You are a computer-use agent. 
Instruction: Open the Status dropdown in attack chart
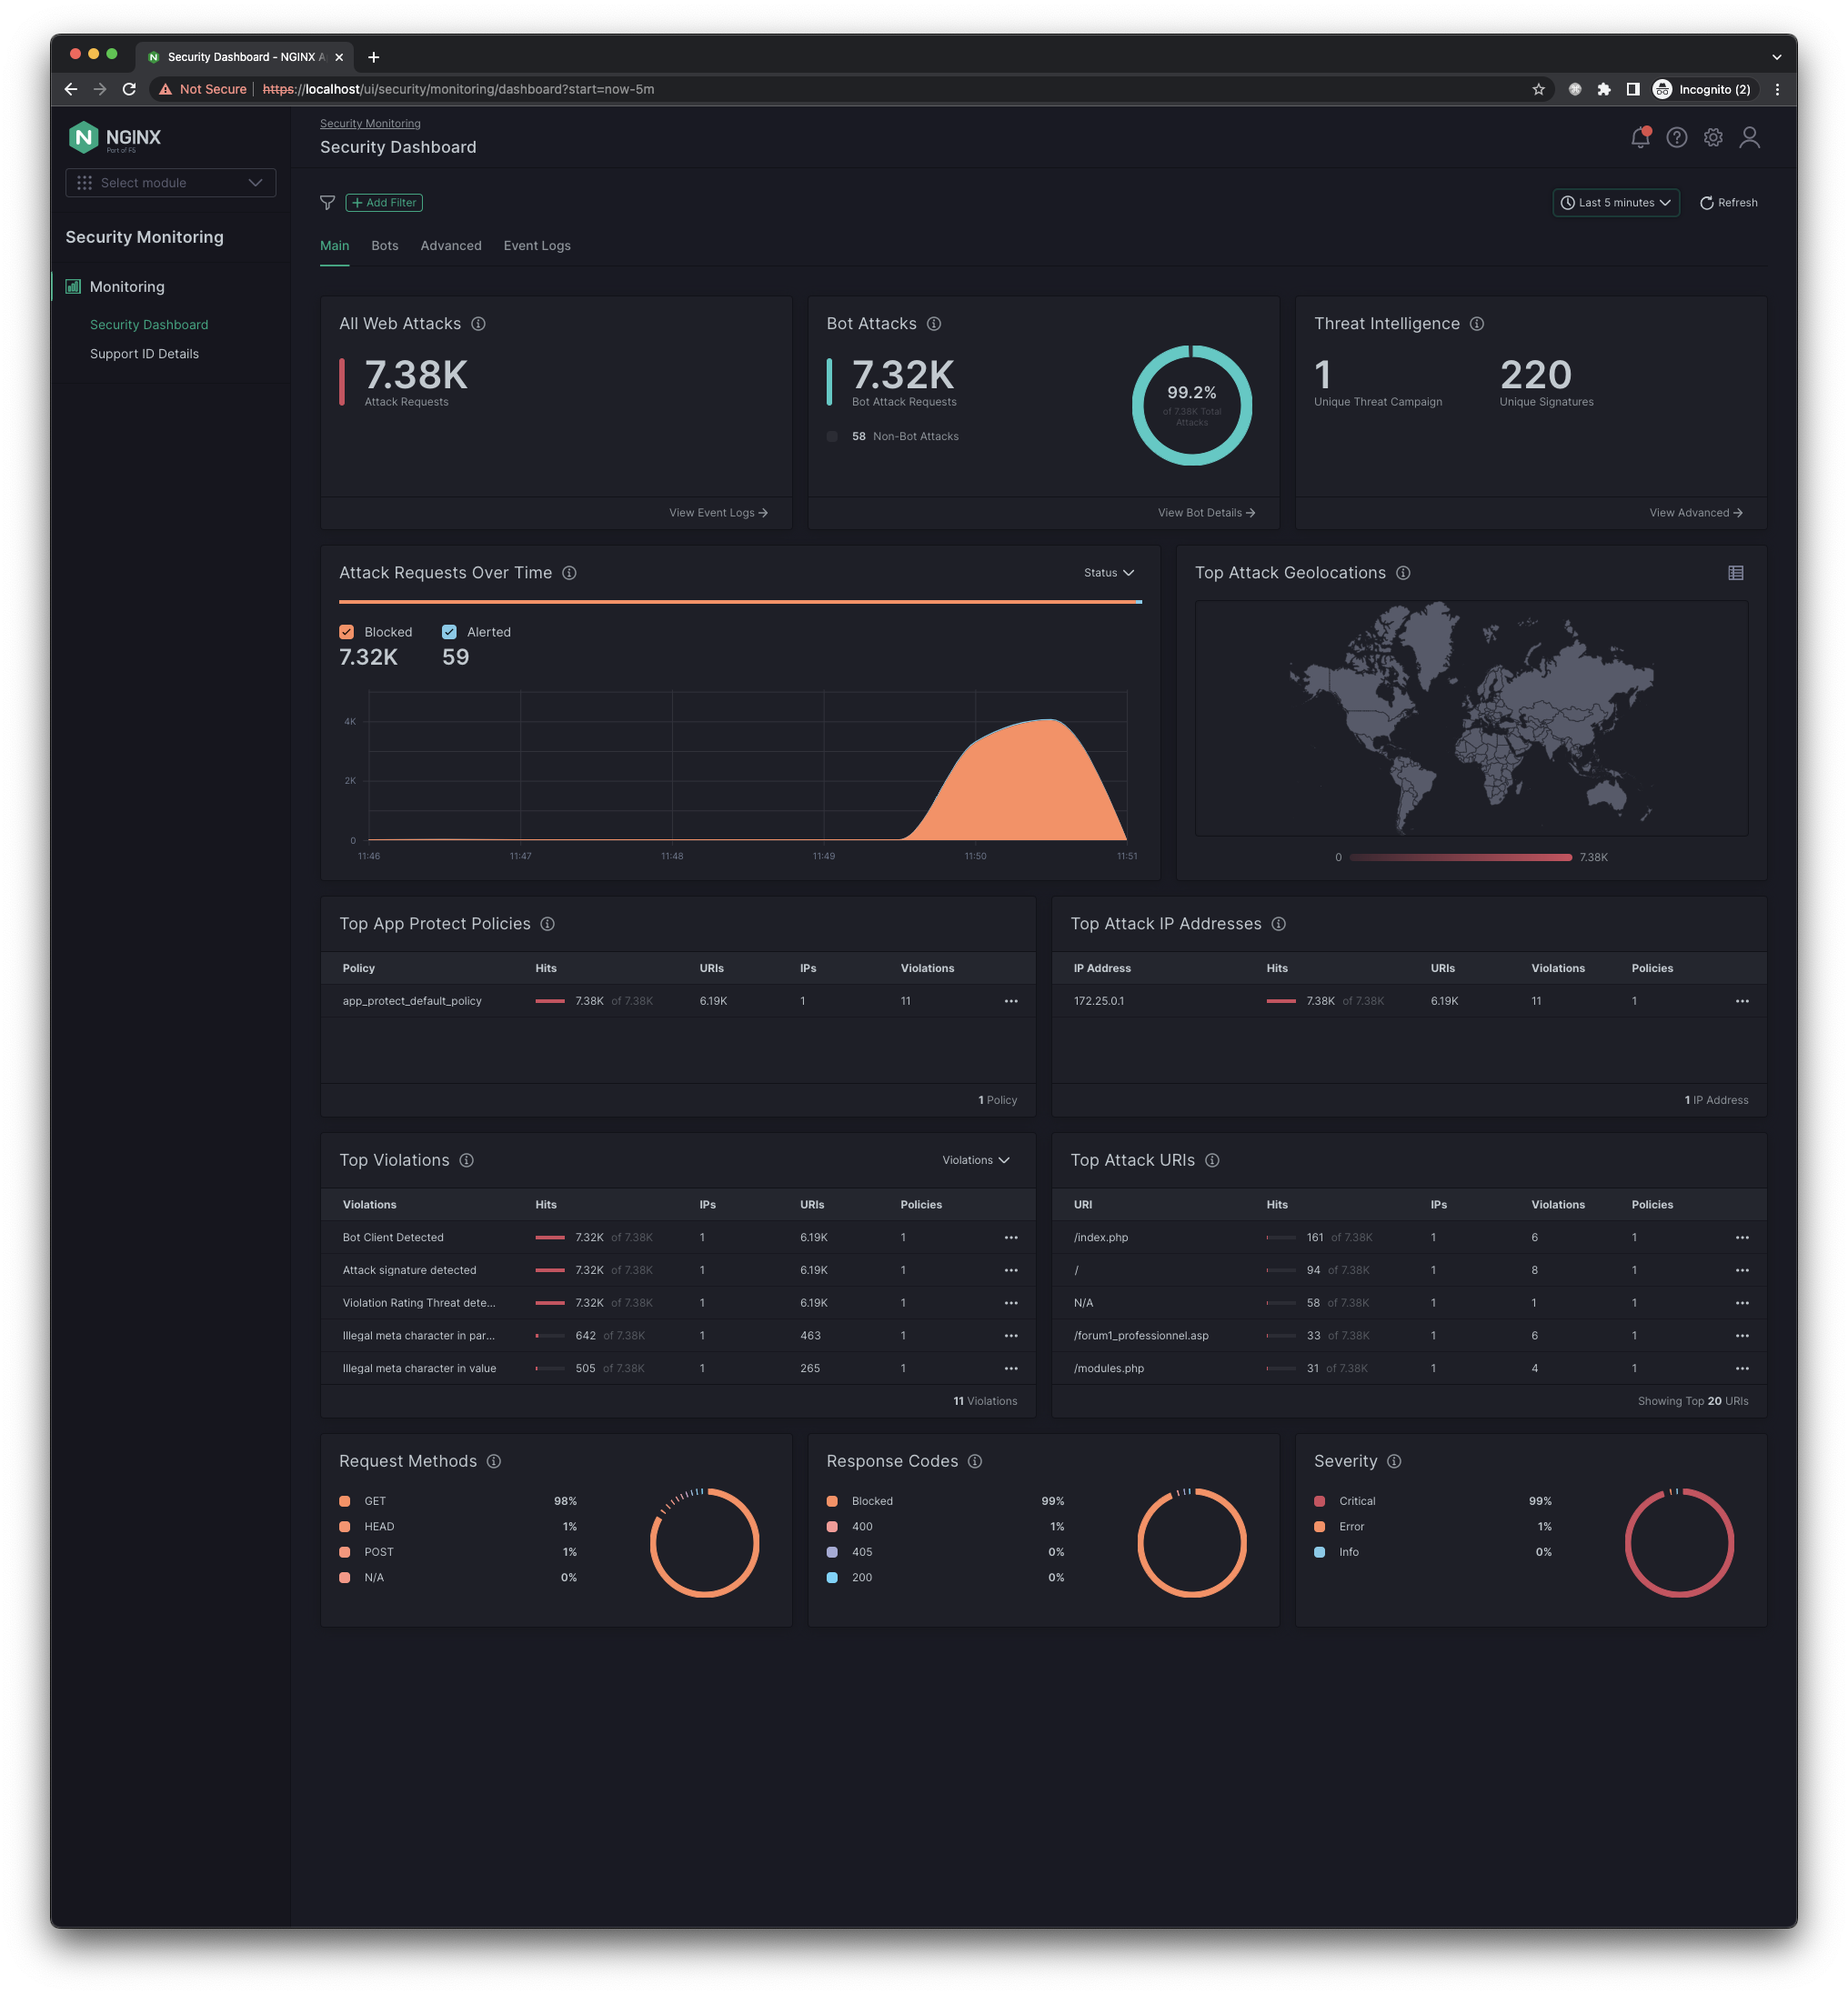click(x=1108, y=573)
